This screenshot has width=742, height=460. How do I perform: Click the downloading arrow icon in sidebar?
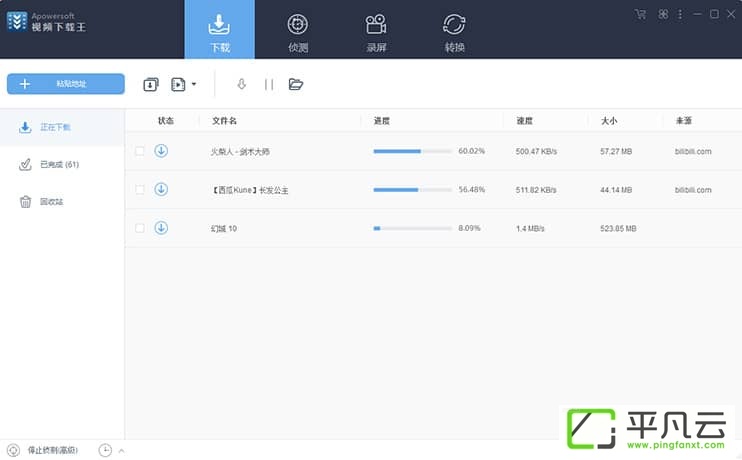coord(25,127)
